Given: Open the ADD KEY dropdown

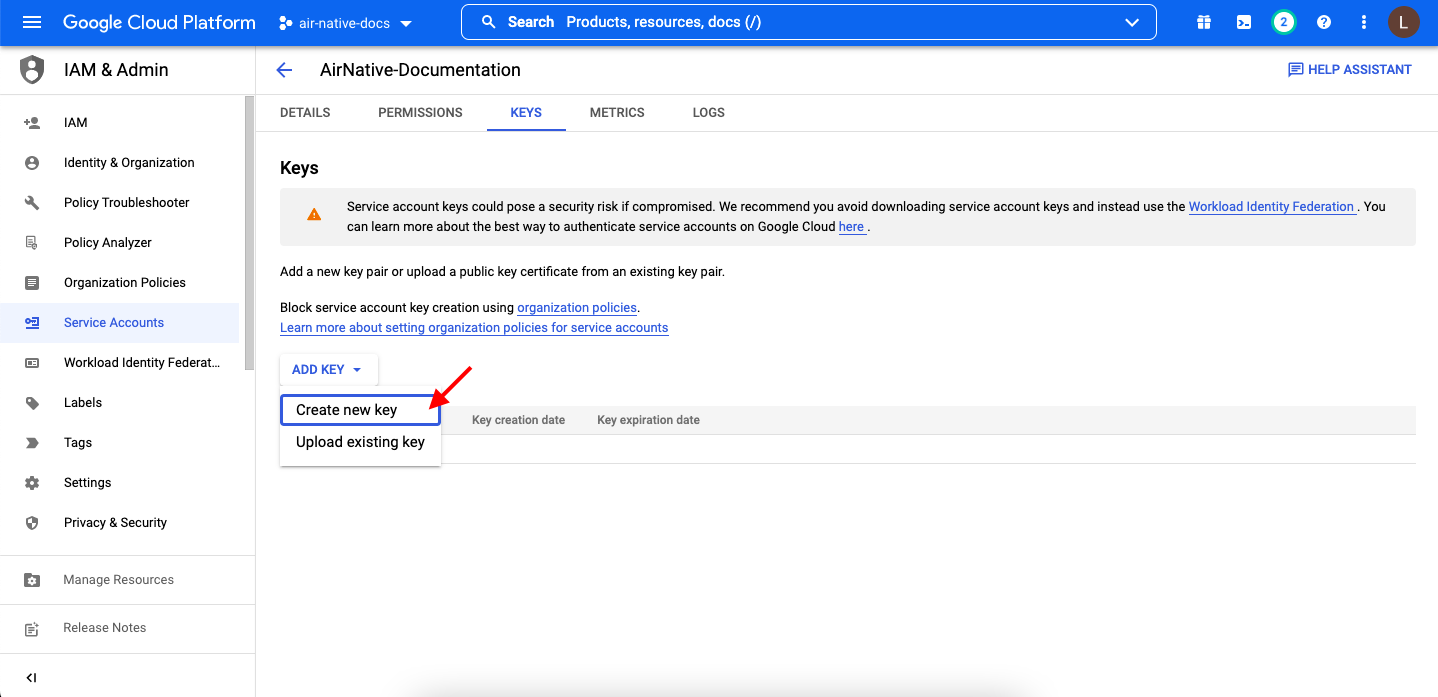Looking at the screenshot, I should [327, 370].
